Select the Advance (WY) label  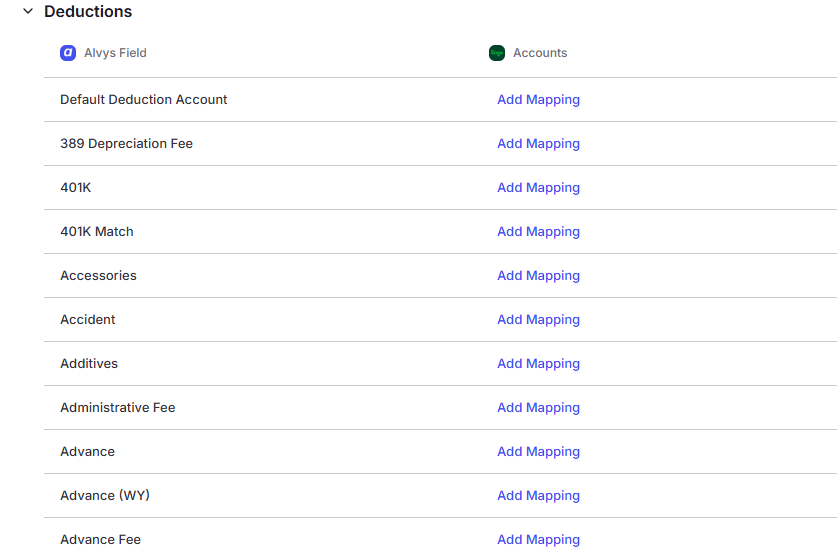tap(105, 495)
